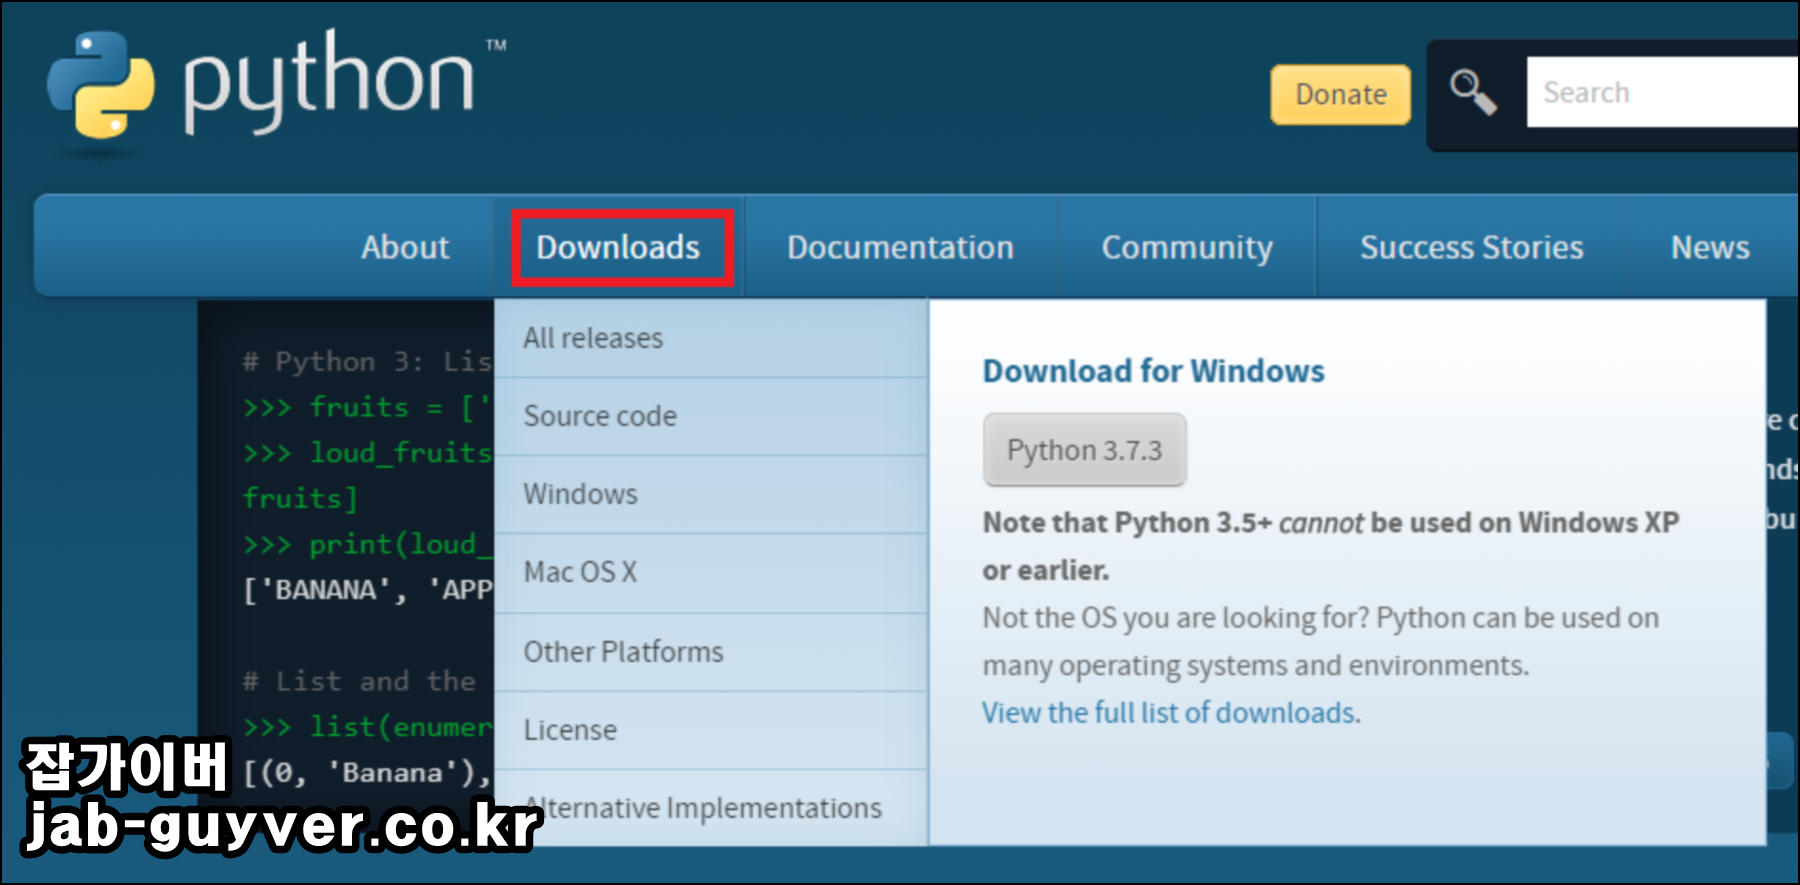Viewport: 1800px width, 885px height.
Task: Open Alternative Implementations entry
Action: point(711,808)
